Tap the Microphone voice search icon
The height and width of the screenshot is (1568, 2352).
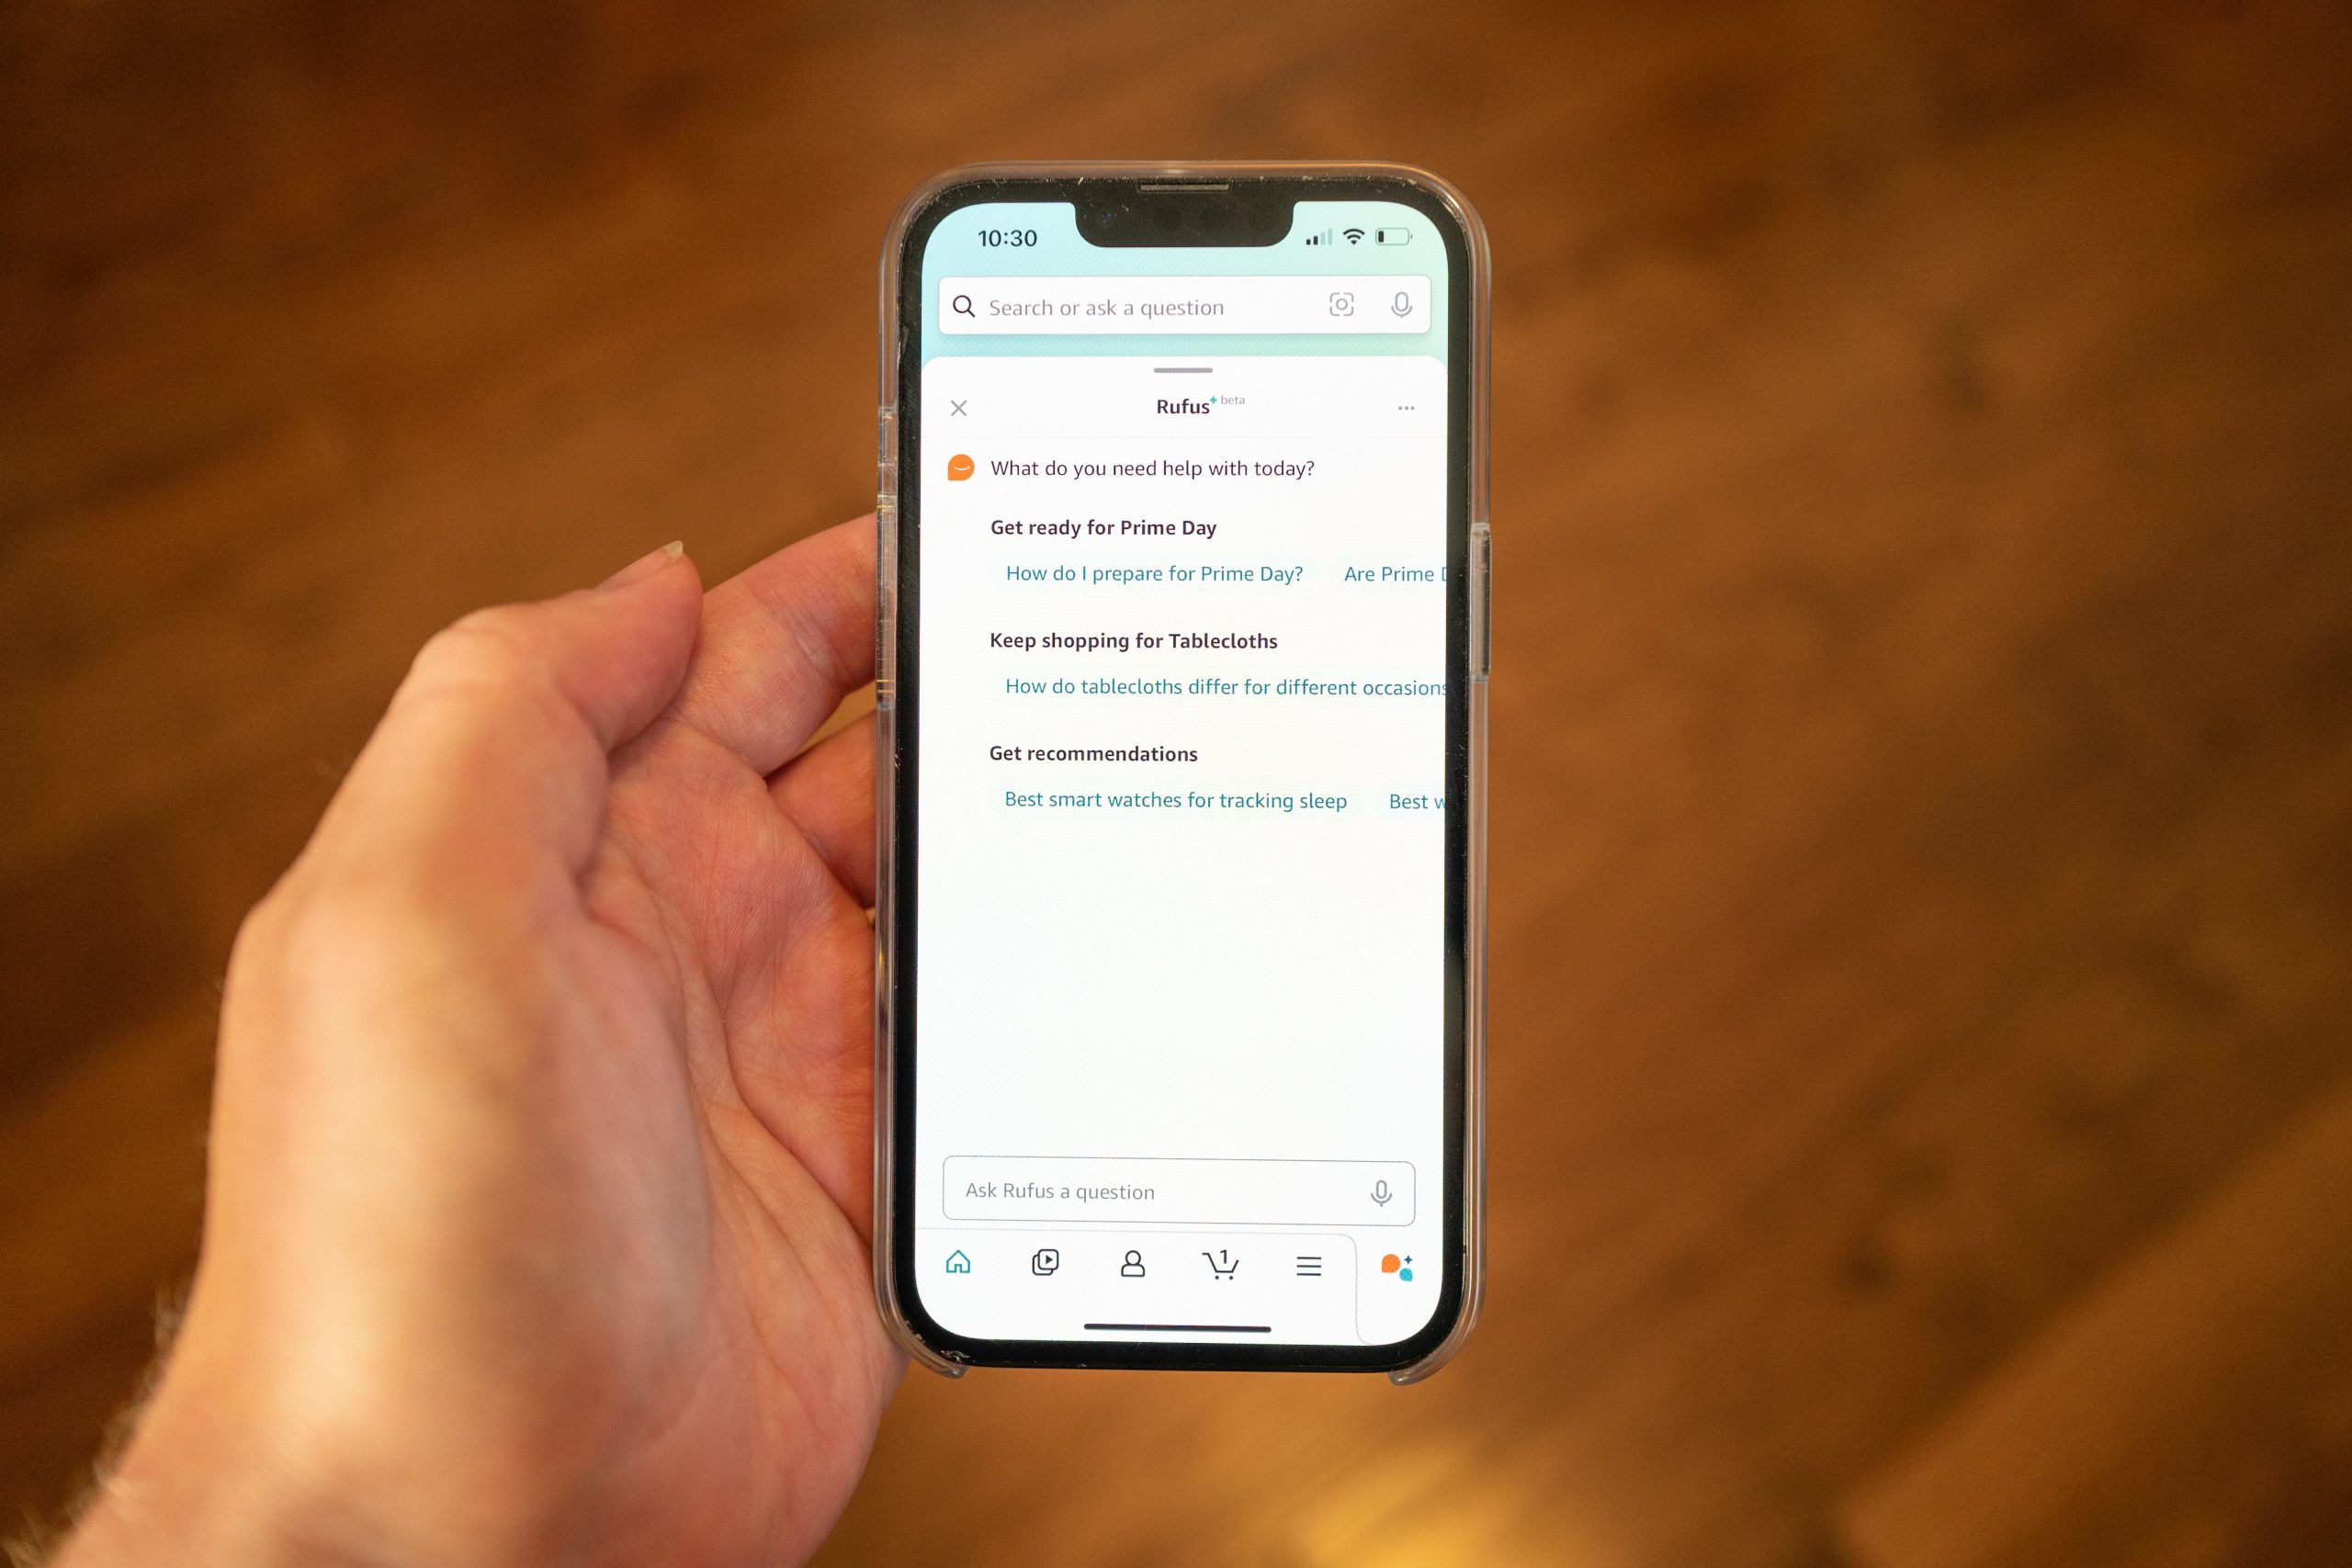click(x=1412, y=308)
